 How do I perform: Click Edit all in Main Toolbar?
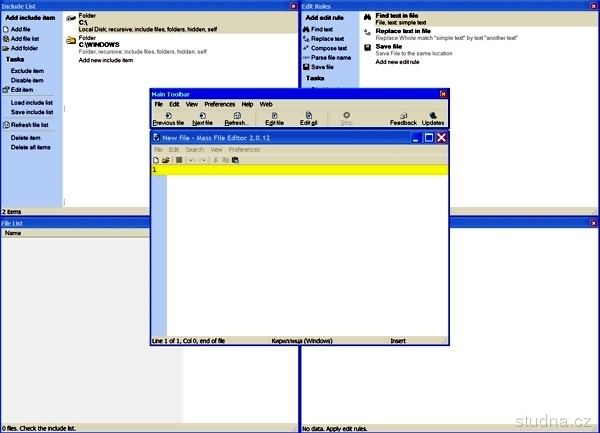pyautogui.click(x=308, y=119)
